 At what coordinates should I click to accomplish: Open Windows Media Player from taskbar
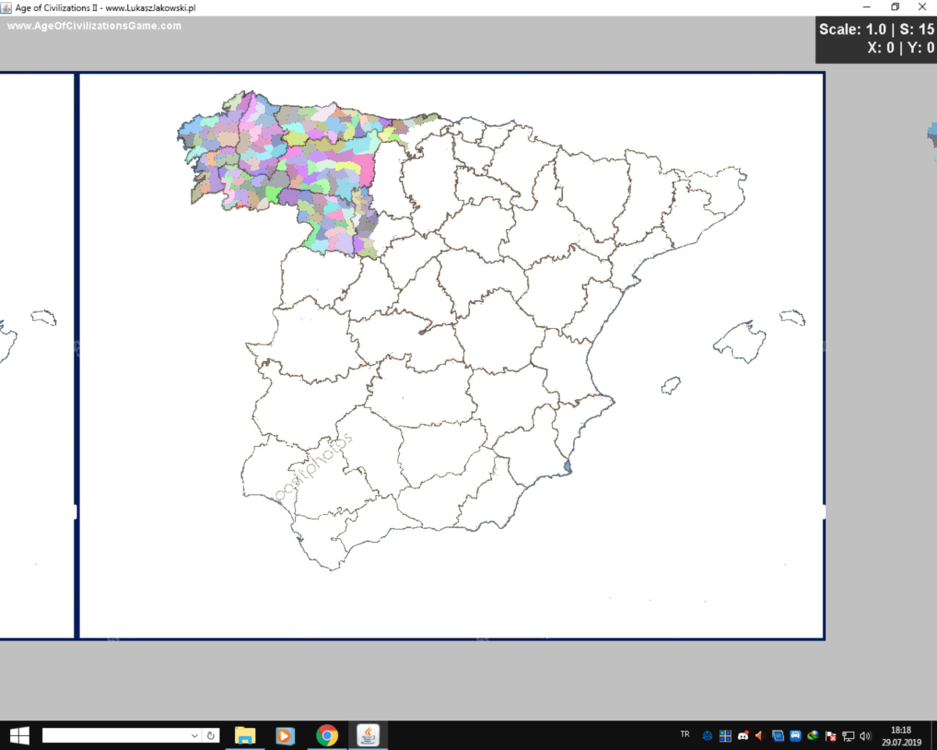coord(285,735)
